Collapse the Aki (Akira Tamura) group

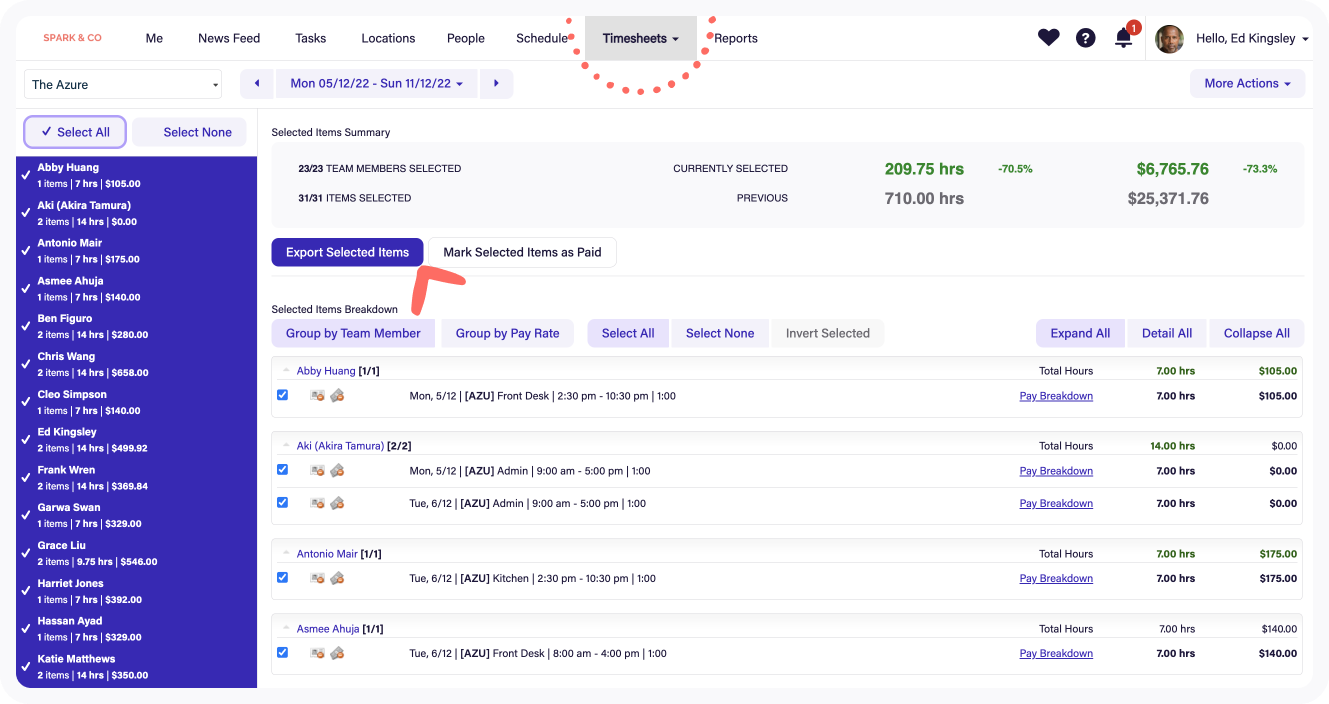tap(287, 446)
